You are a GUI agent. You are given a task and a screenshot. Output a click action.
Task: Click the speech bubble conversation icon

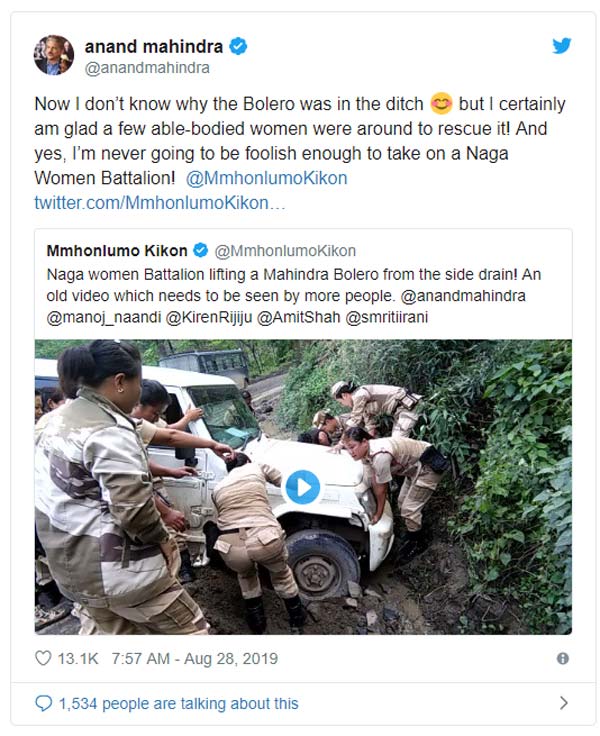click(43, 703)
